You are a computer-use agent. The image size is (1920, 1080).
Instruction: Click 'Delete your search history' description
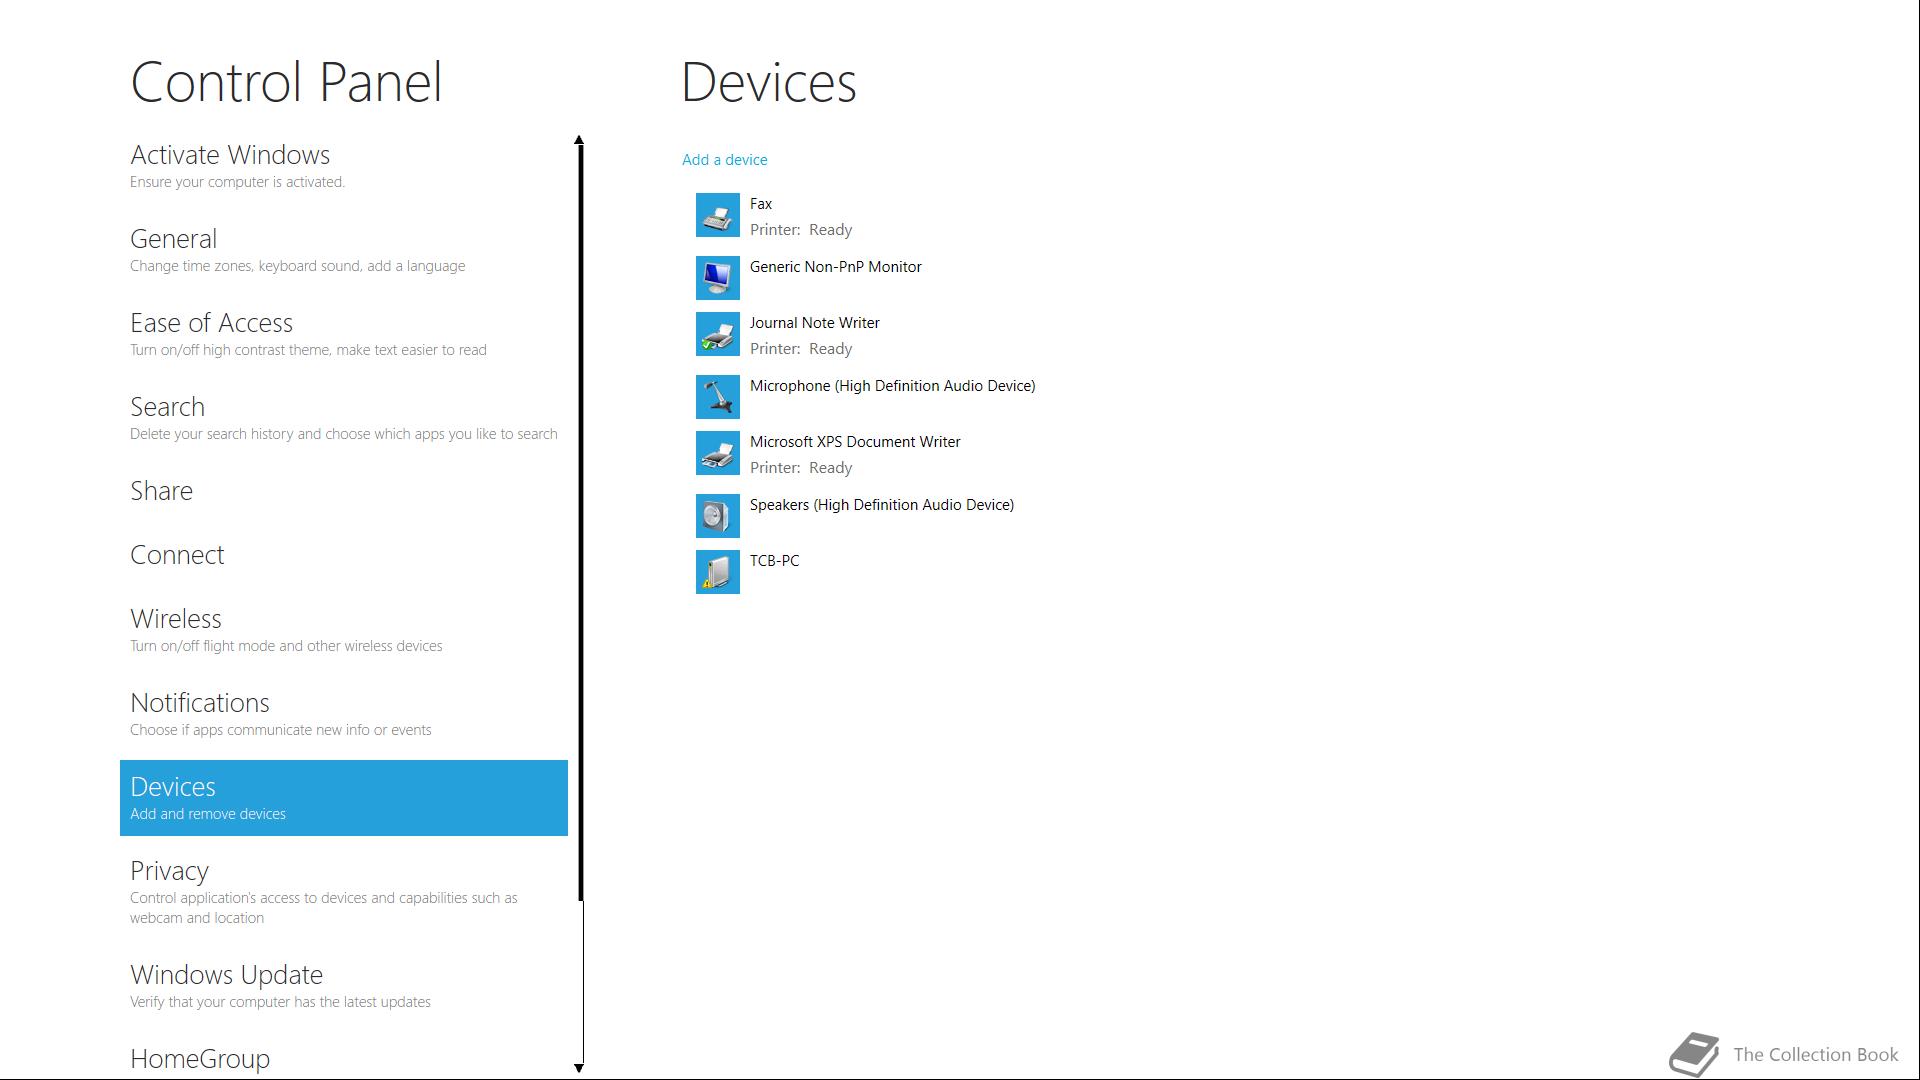point(344,434)
